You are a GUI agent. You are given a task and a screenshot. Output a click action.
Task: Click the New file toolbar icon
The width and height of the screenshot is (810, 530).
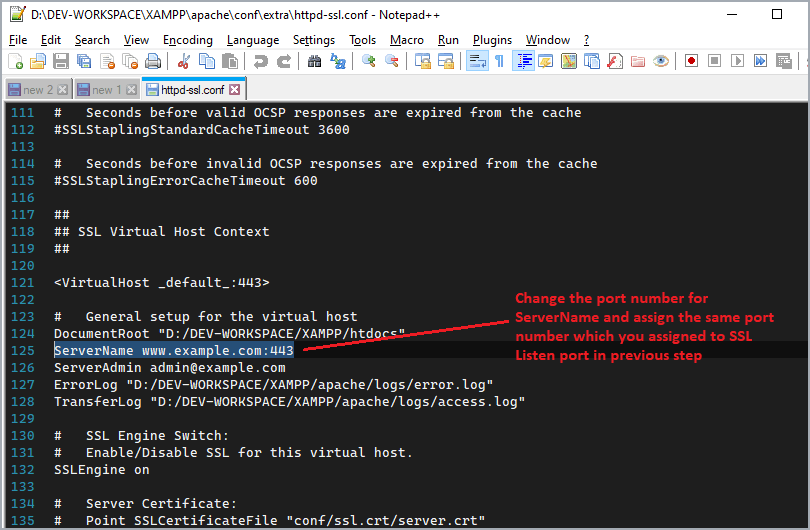(16, 61)
